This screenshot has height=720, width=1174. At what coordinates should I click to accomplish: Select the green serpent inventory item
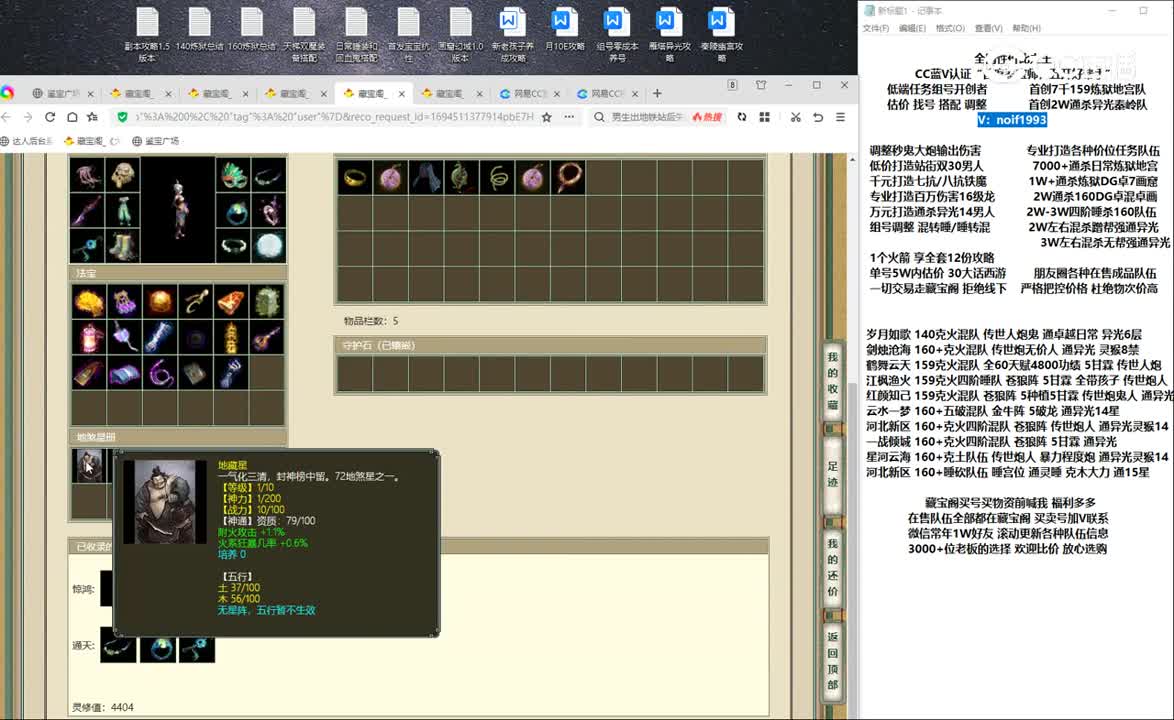tap(461, 178)
